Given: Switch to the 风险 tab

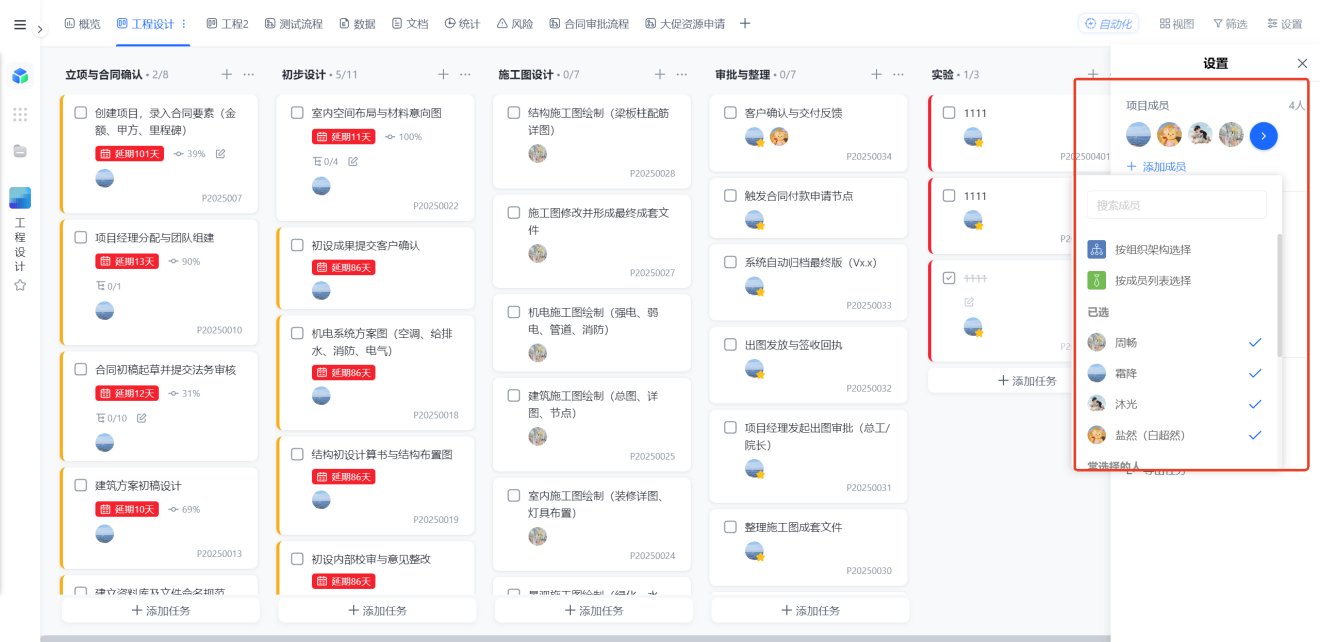Looking at the screenshot, I should [515, 24].
